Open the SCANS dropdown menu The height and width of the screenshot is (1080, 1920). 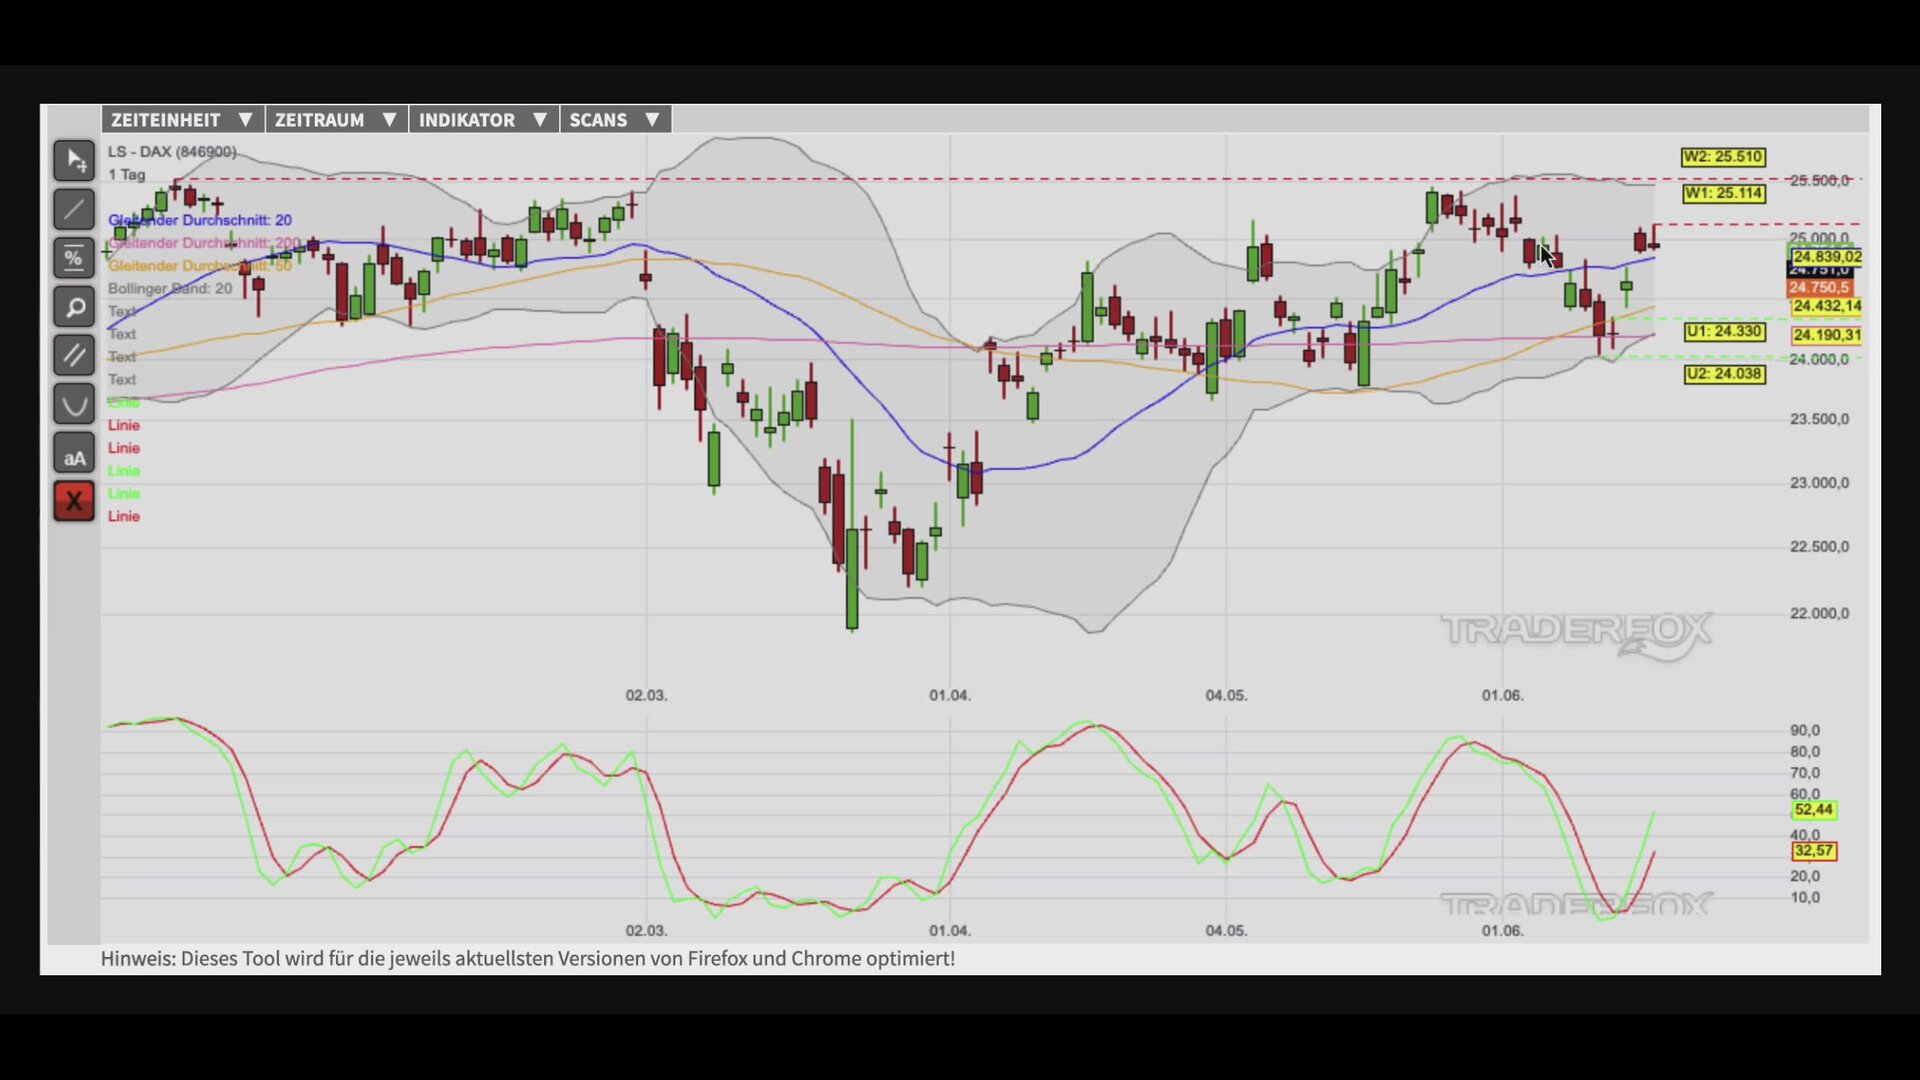(615, 120)
